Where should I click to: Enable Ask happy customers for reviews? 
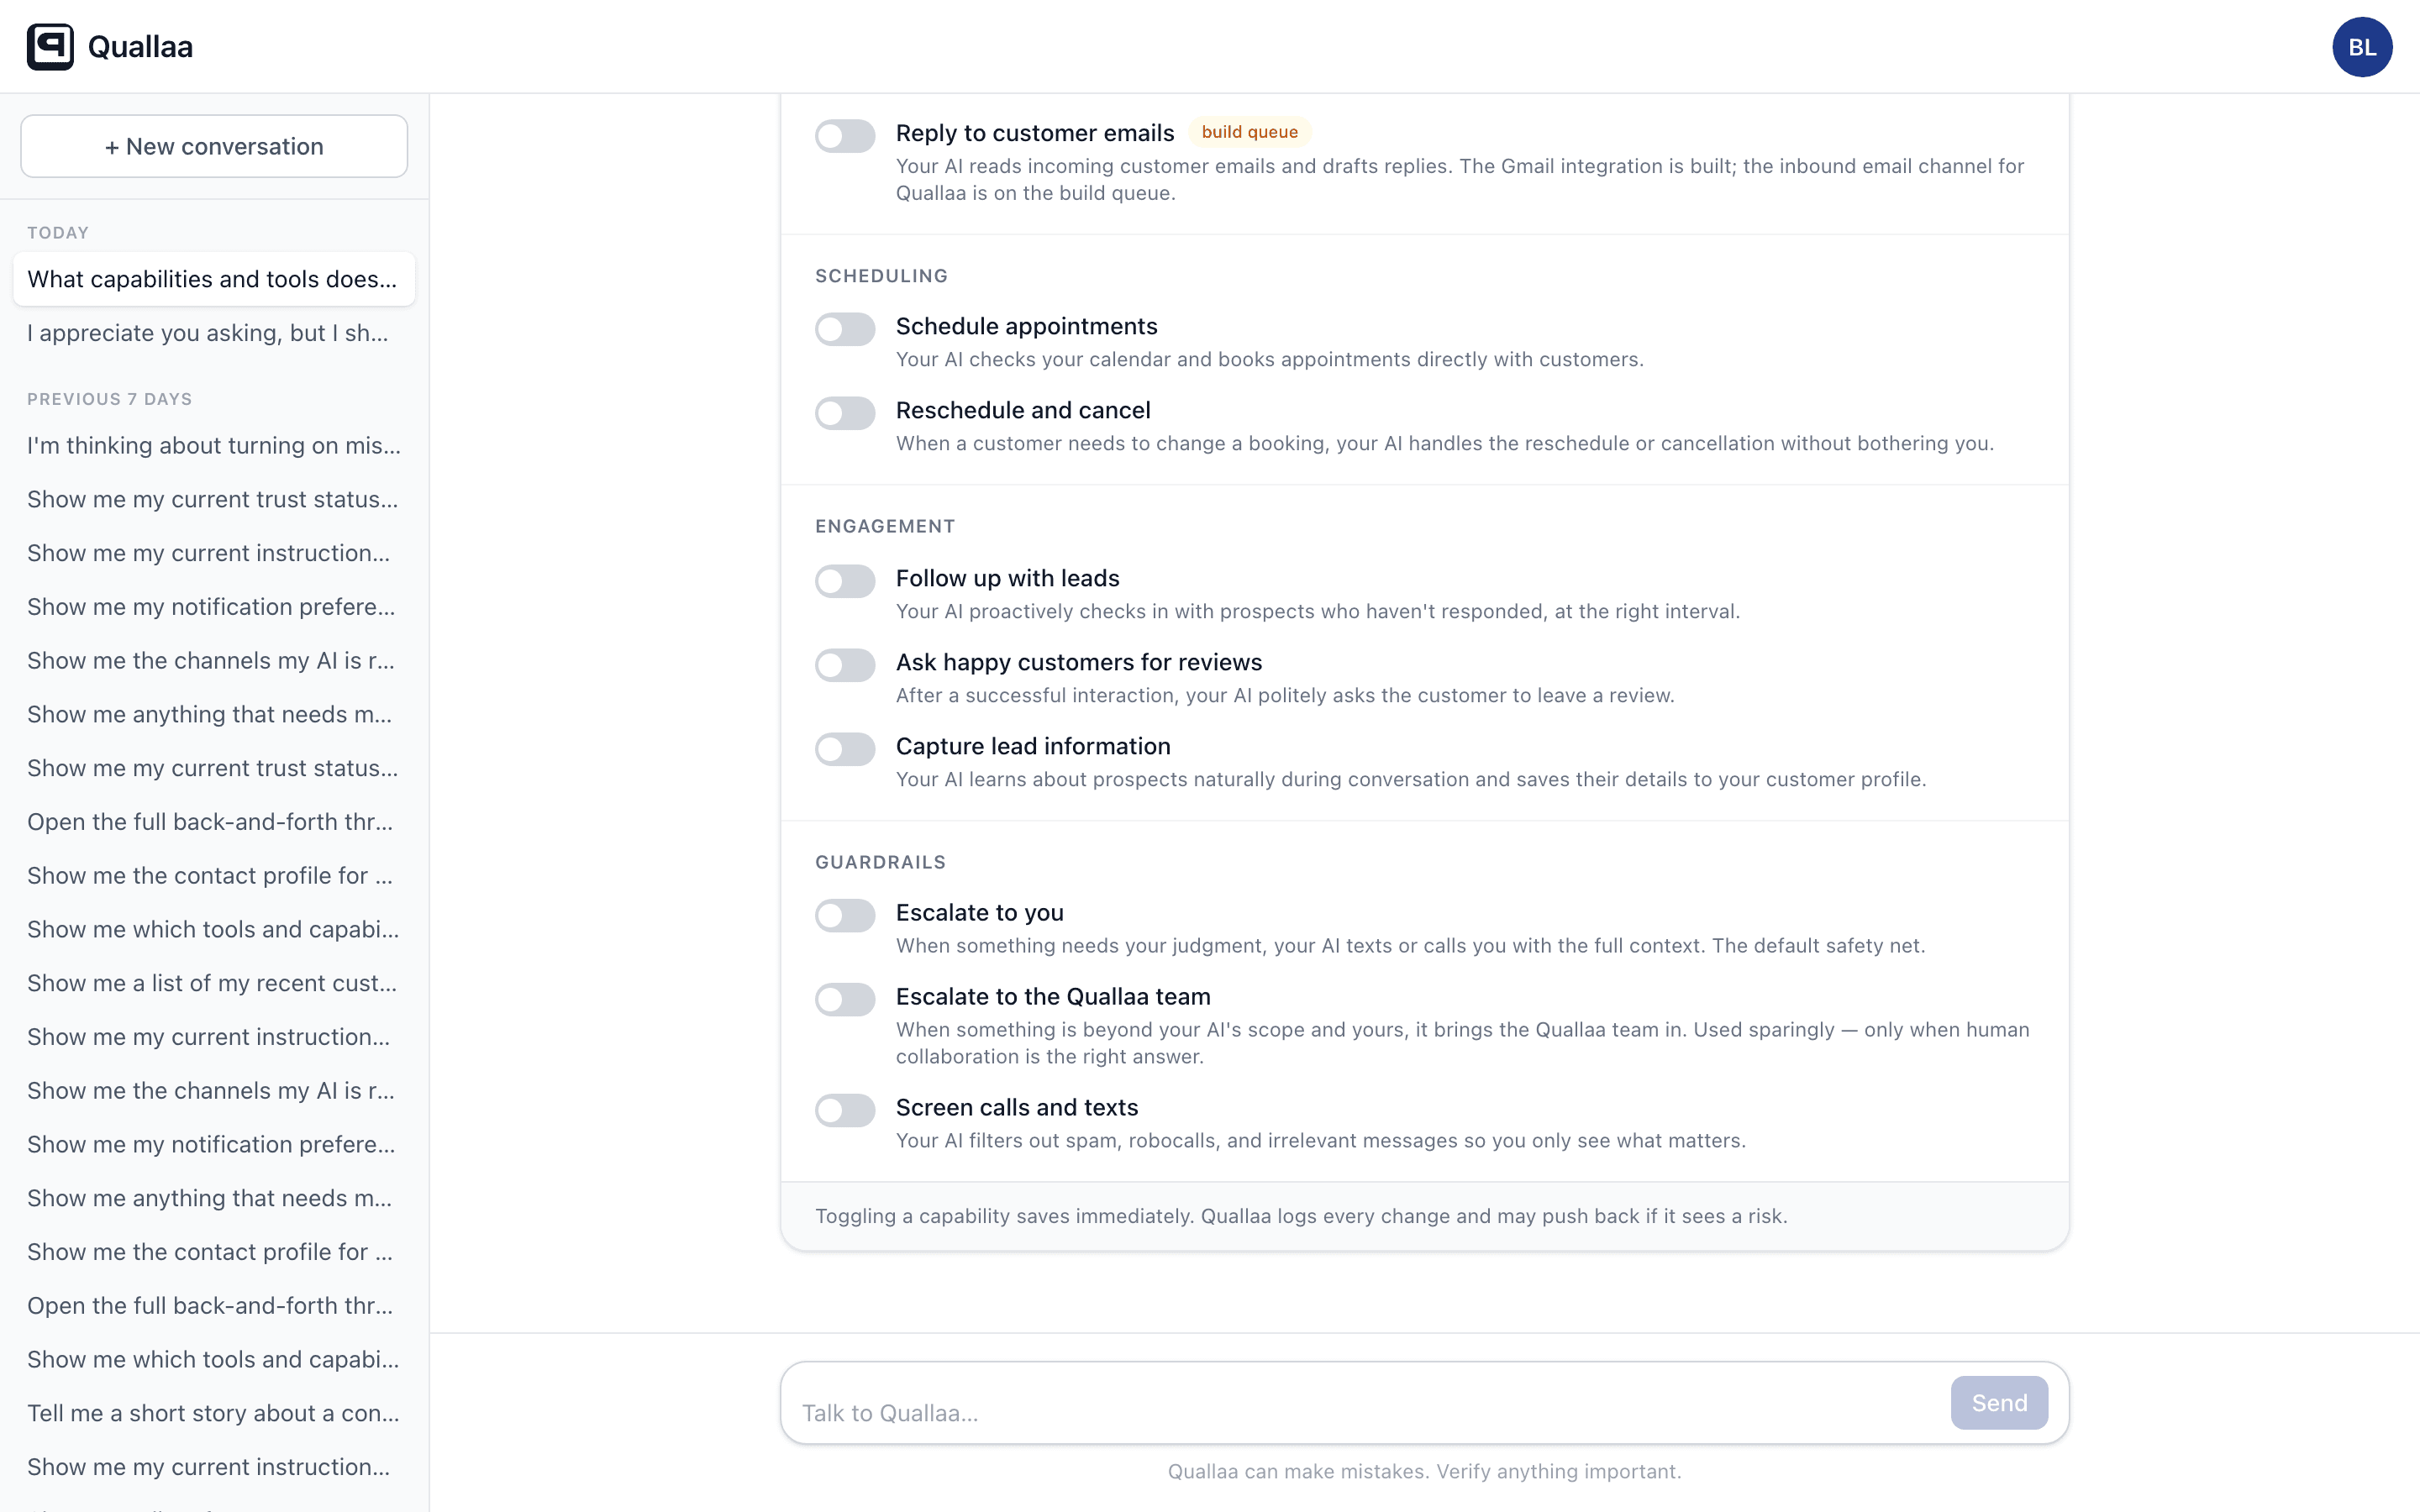(844, 665)
